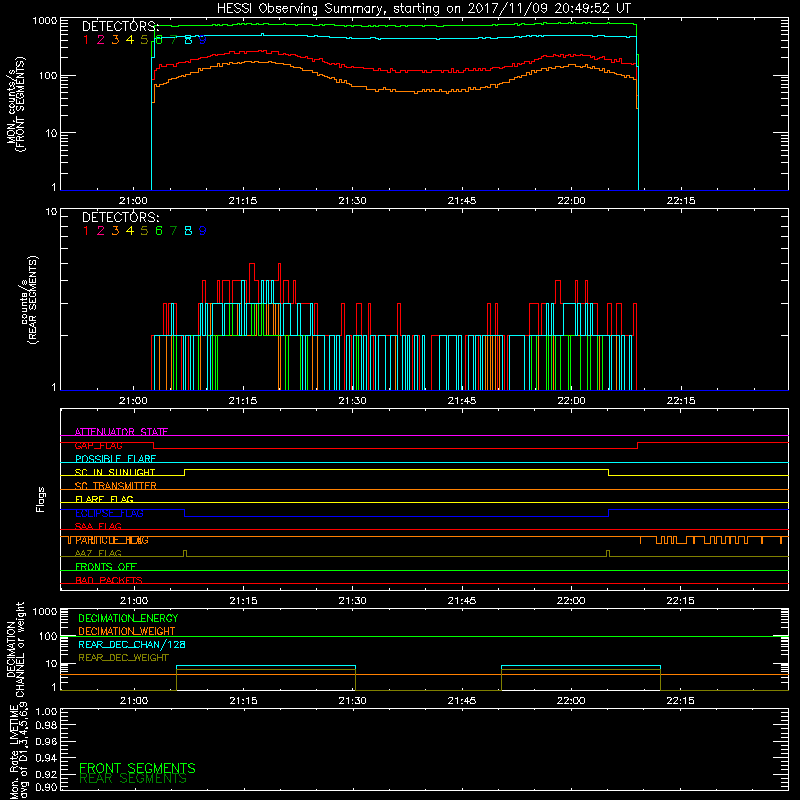
Task: Click the Flags y-axis title
Action: point(41,499)
